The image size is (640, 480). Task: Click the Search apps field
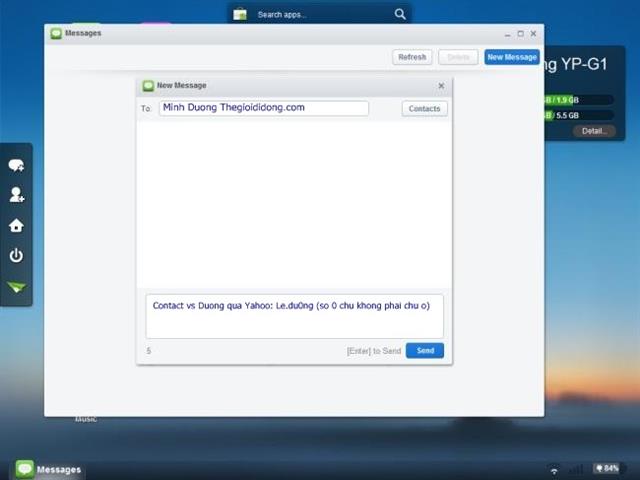[x=320, y=14]
